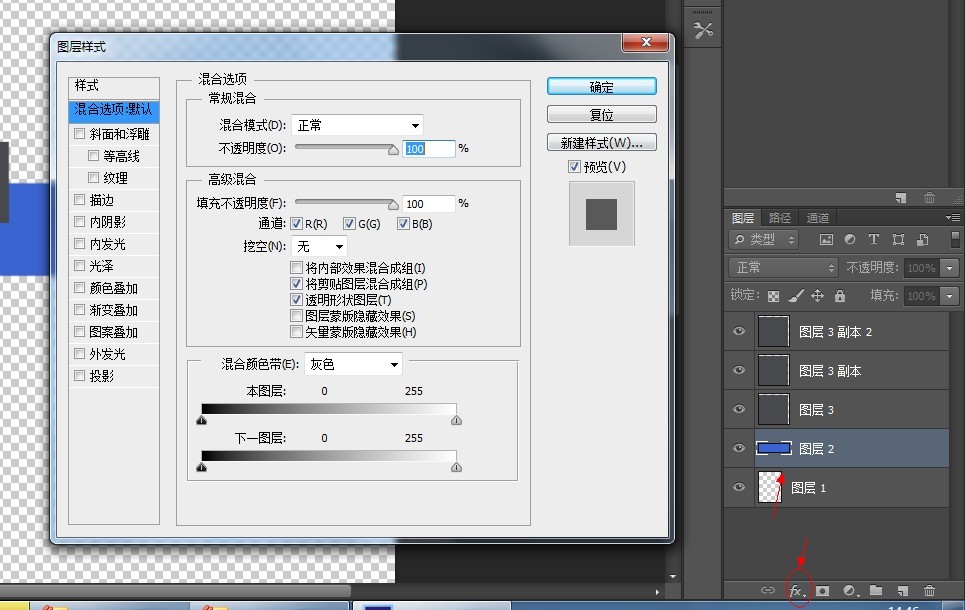The width and height of the screenshot is (965, 610).
Task: Open the Layers panel 正常 blend dropdown
Action: tap(783, 268)
